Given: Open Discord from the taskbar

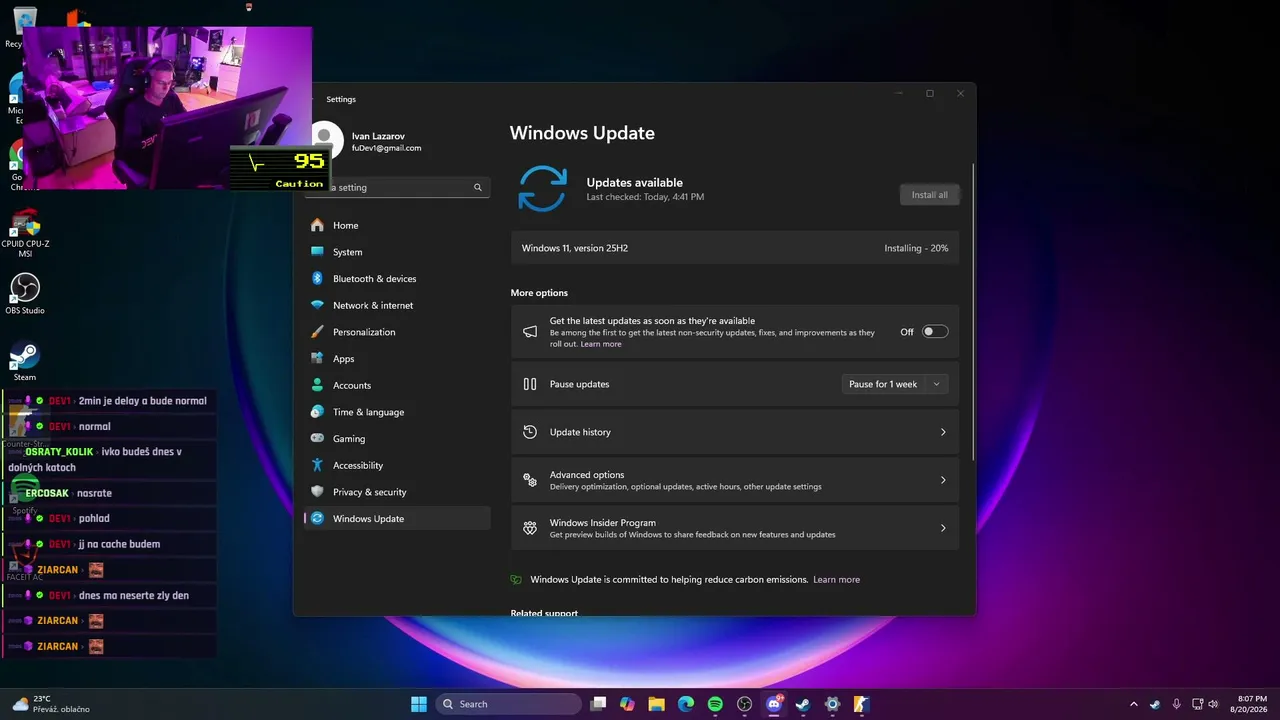Looking at the screenshot, I should coord(773,704).
